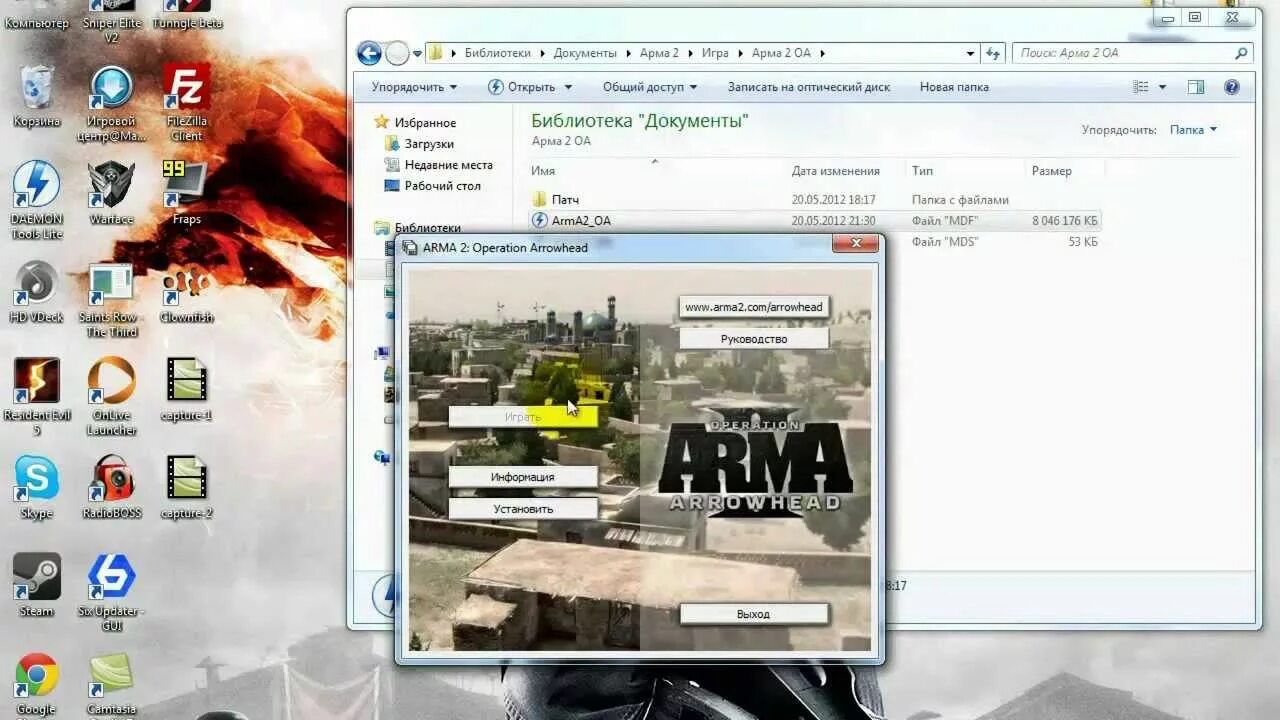Click the Играть button in the ARMA launcher
The image size is (1280, 720).
point(523,417)
